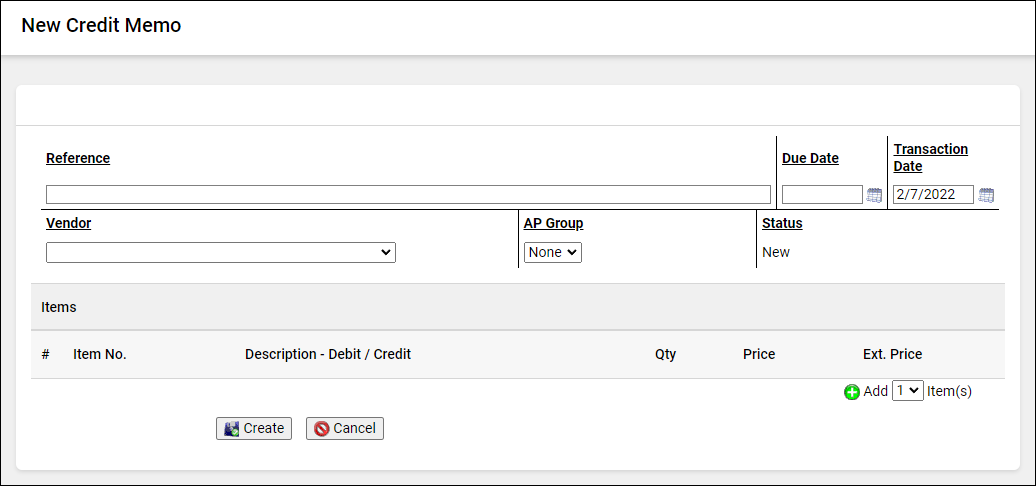Expand the Vendor dropdown
Viewport: 1036px width, 486px height.
221,252
